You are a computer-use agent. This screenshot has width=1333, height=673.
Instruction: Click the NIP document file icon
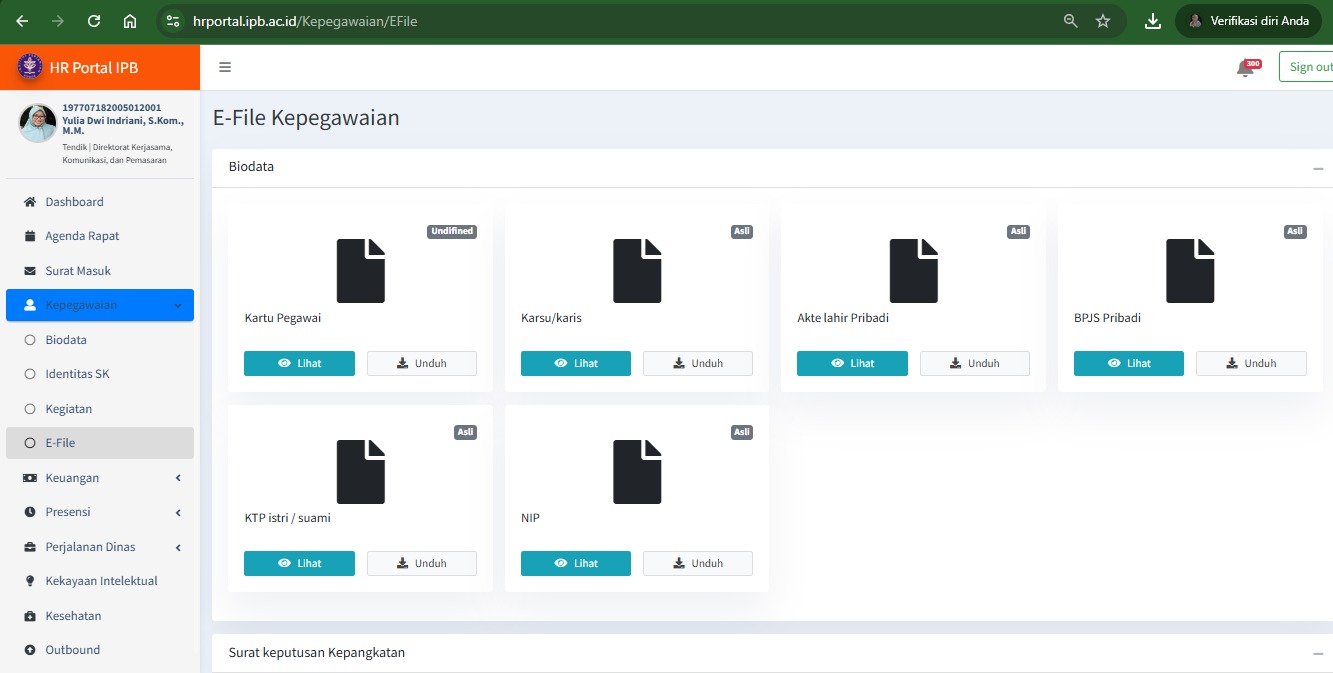coord(637,471)
